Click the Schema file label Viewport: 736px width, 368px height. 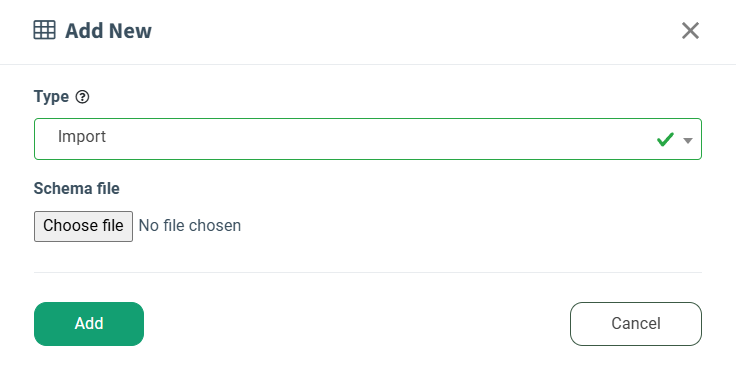tap(77, 188)
